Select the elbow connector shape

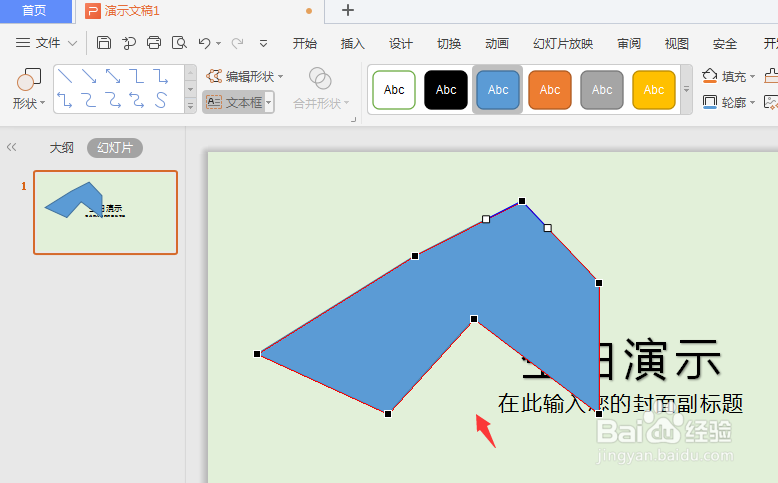(x=136, y=76)
